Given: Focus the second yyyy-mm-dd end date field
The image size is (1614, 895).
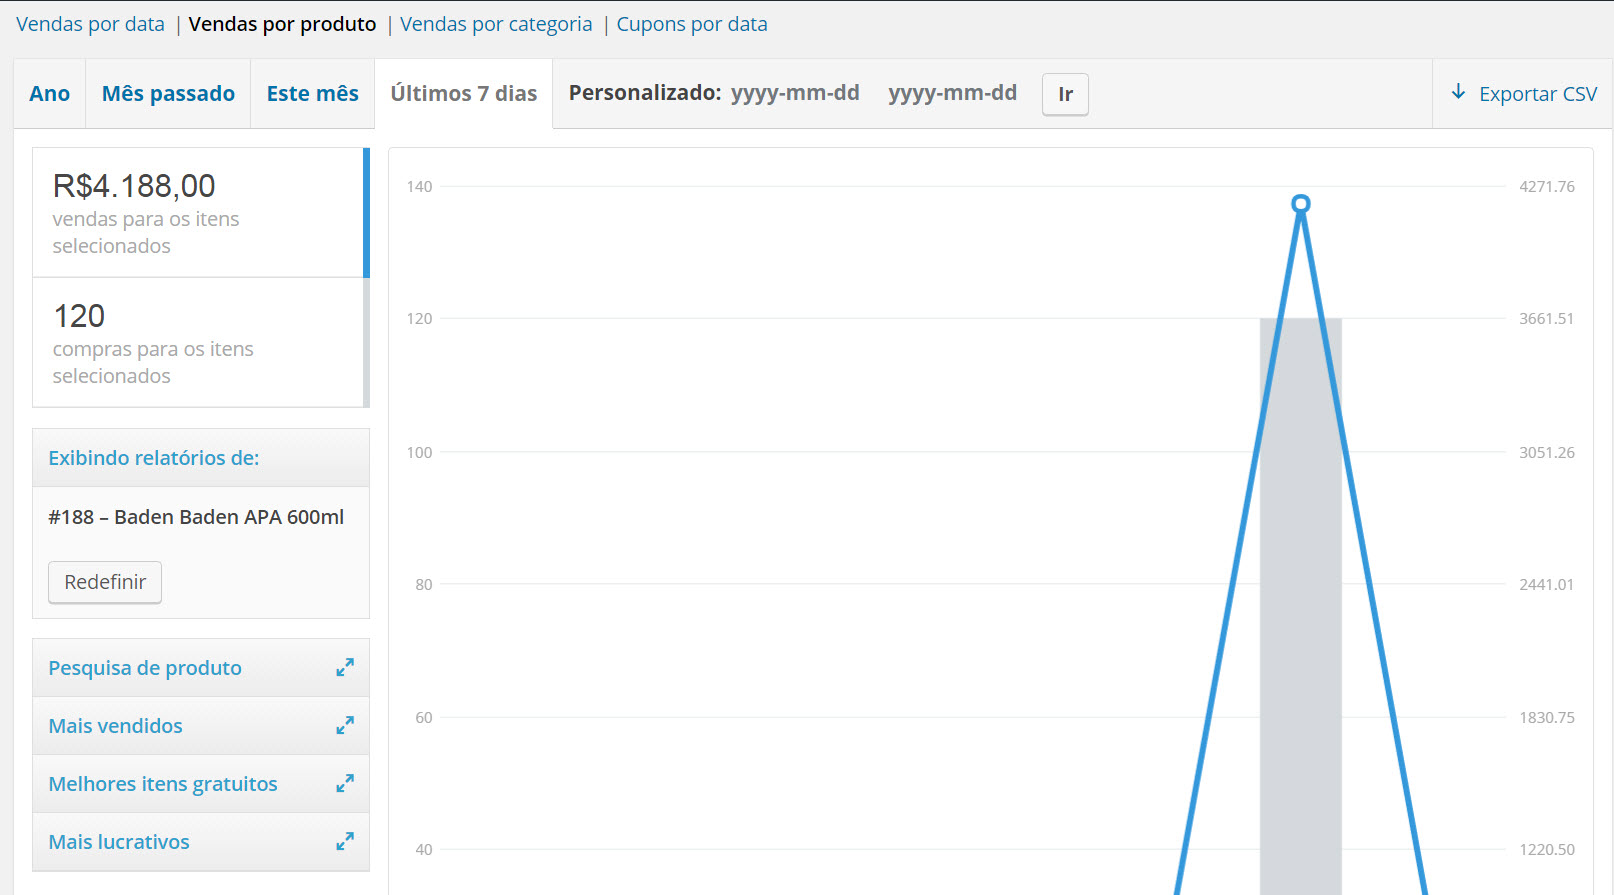Looking at the screenshot, I should pos(953,93).
